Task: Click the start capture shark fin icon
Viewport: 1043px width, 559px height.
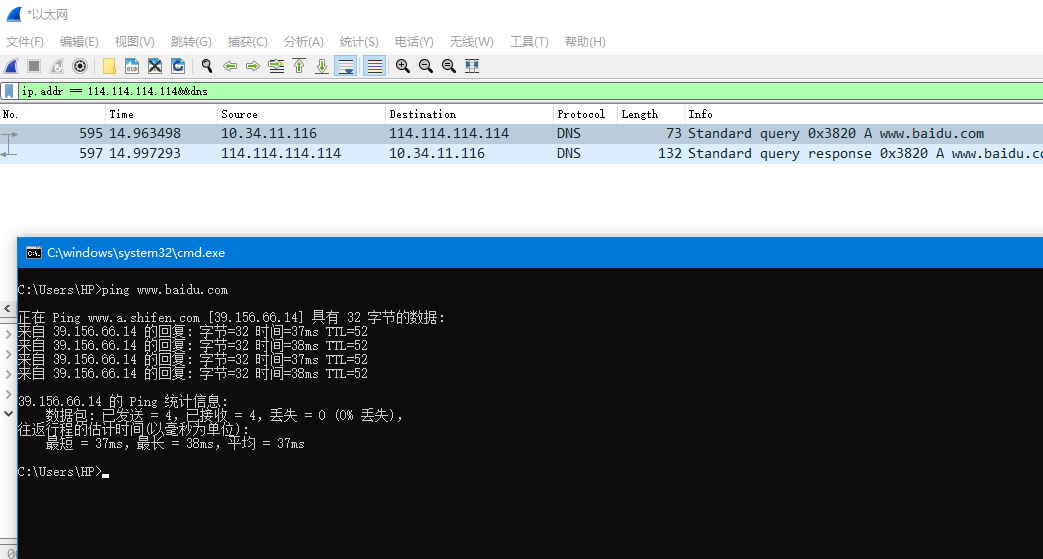Action: point(11,66)
